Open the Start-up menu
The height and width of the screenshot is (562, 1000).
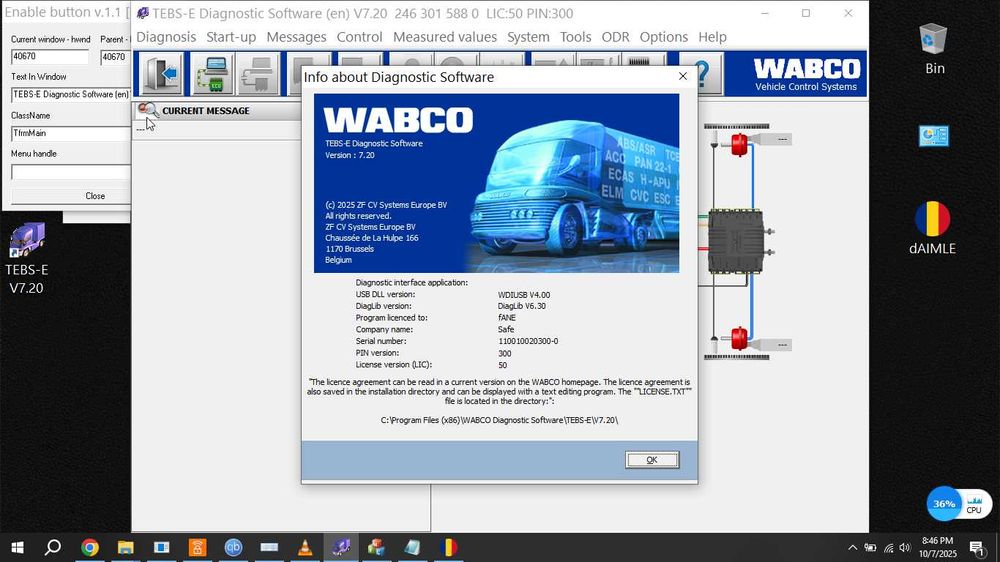[231, 37]
